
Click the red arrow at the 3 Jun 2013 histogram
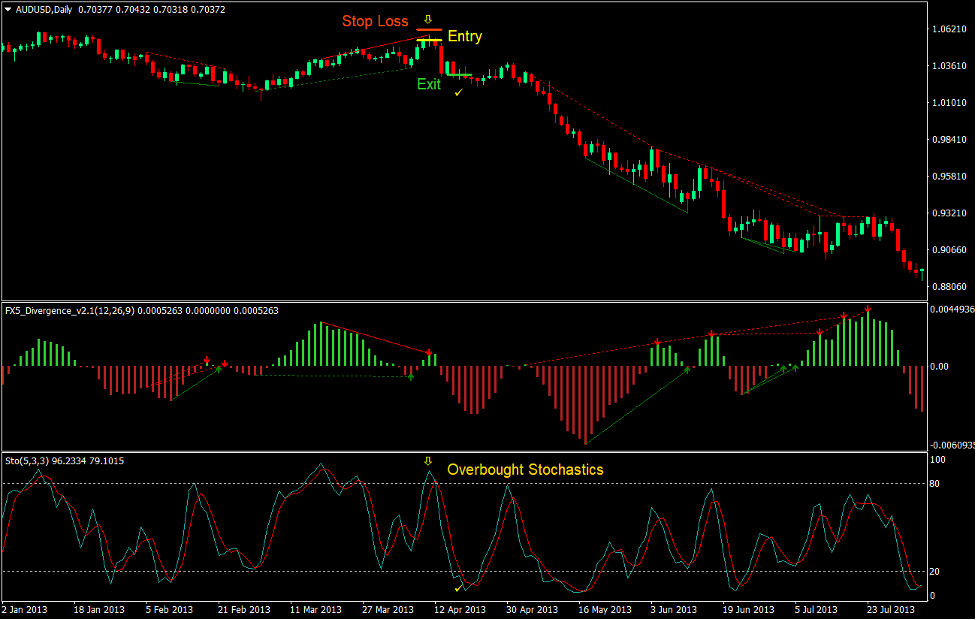tap(657, 342)
